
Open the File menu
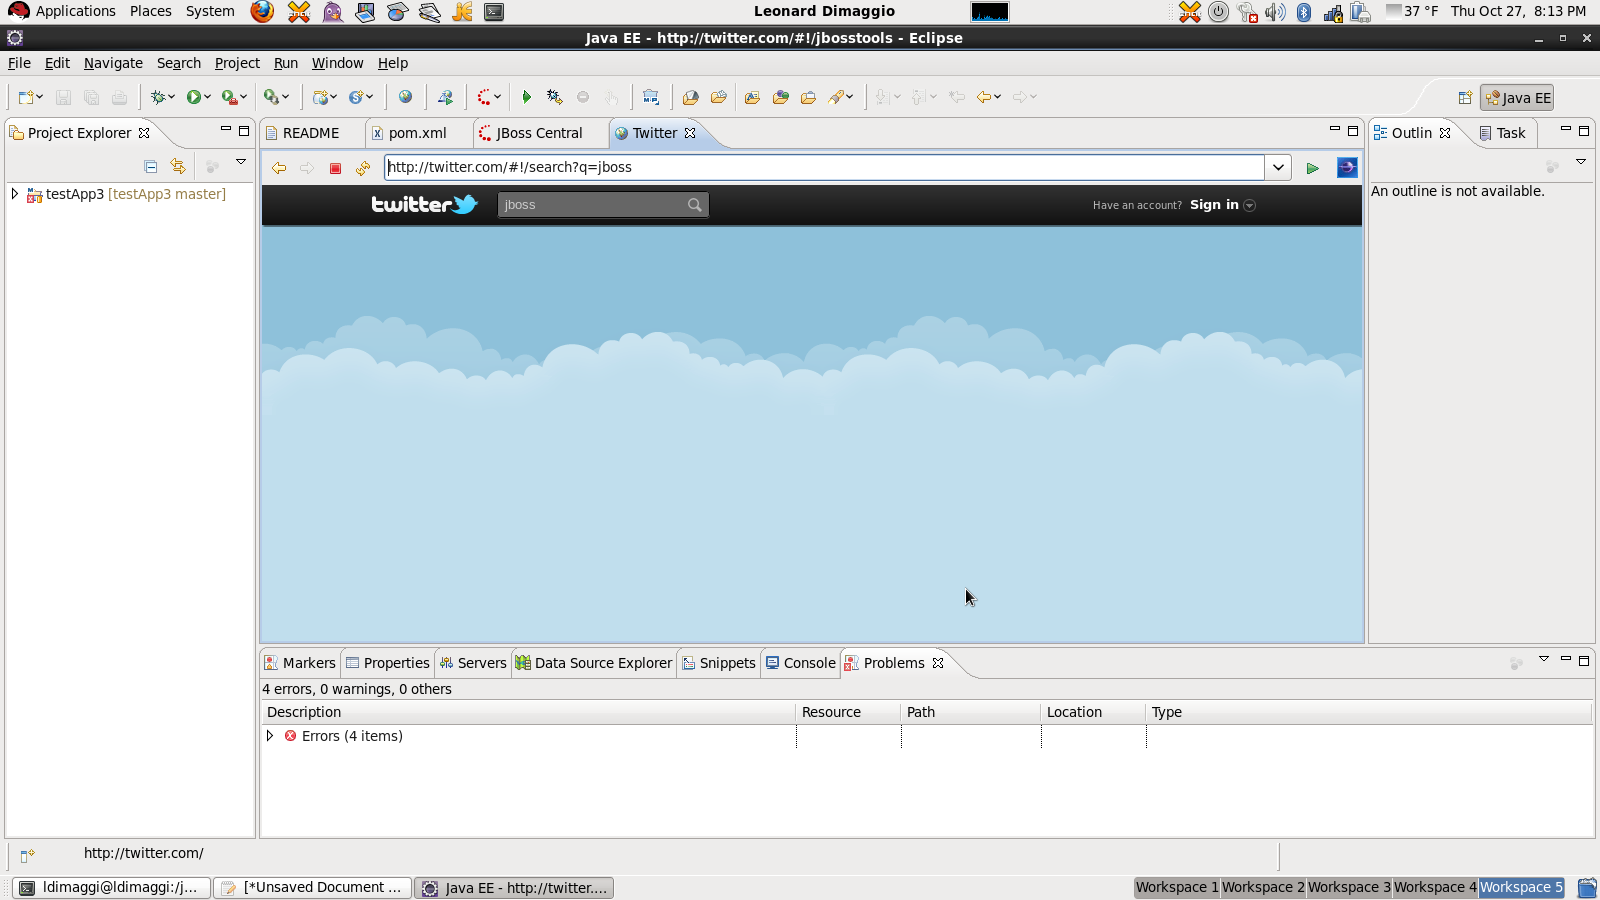(19, 63)
